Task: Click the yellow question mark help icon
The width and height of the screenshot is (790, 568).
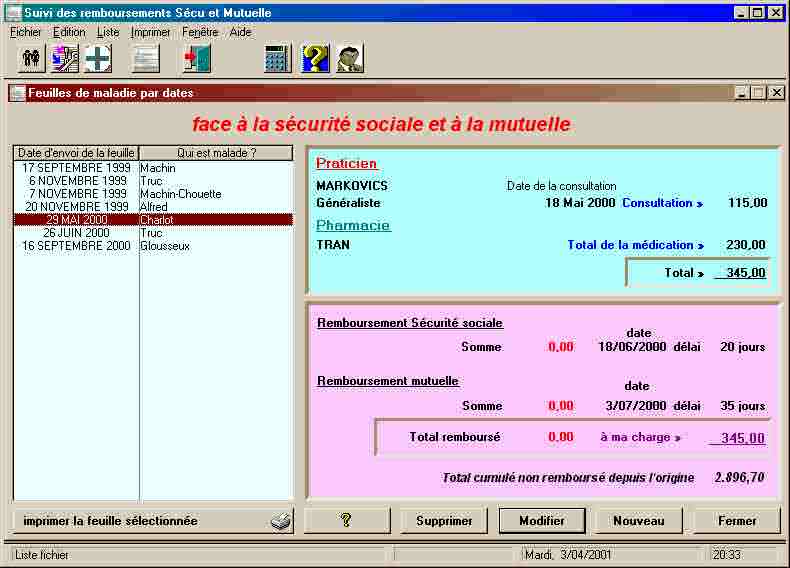Action: [x=315, y=58]
